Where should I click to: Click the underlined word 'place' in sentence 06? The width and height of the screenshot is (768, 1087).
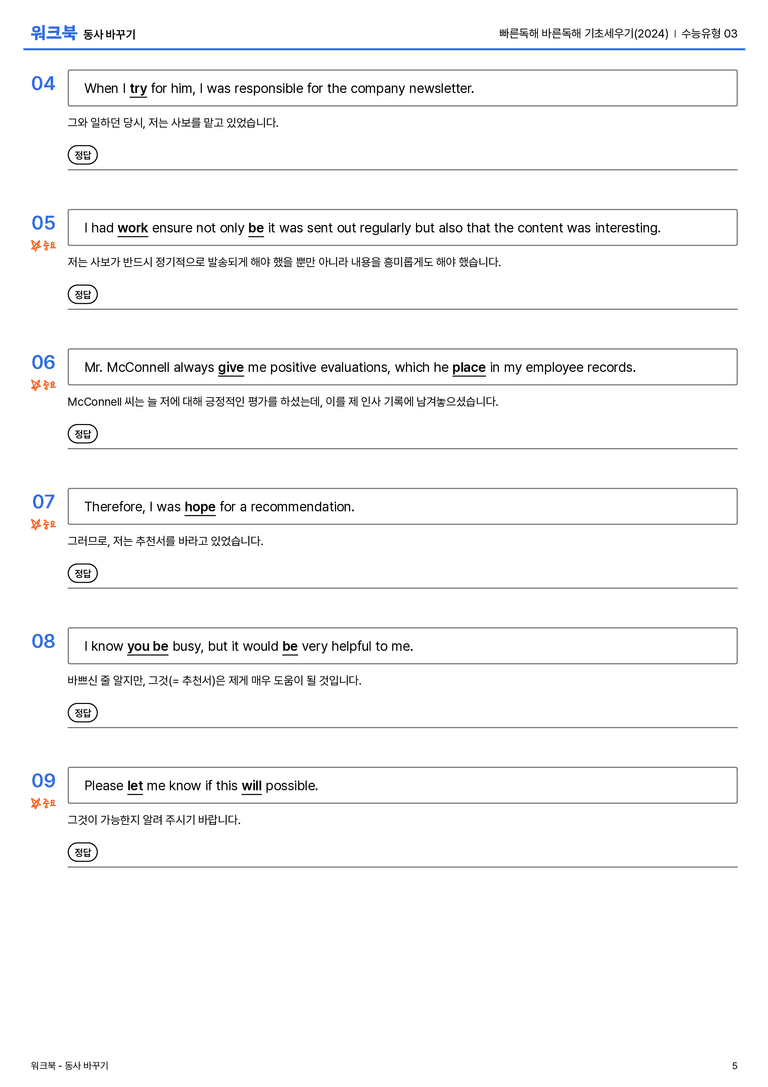pyautogui.click(x=469, y=367)
